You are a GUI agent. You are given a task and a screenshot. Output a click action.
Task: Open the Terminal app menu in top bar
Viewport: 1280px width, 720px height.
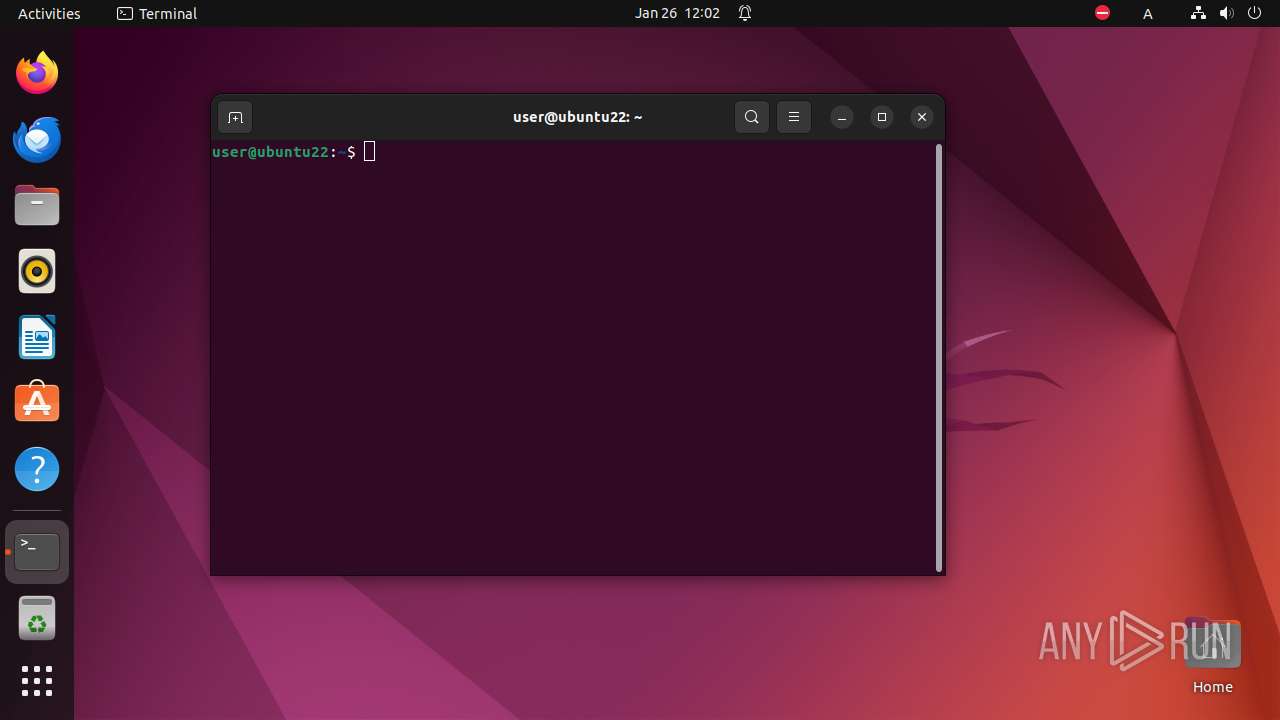[x=157, y=13]
